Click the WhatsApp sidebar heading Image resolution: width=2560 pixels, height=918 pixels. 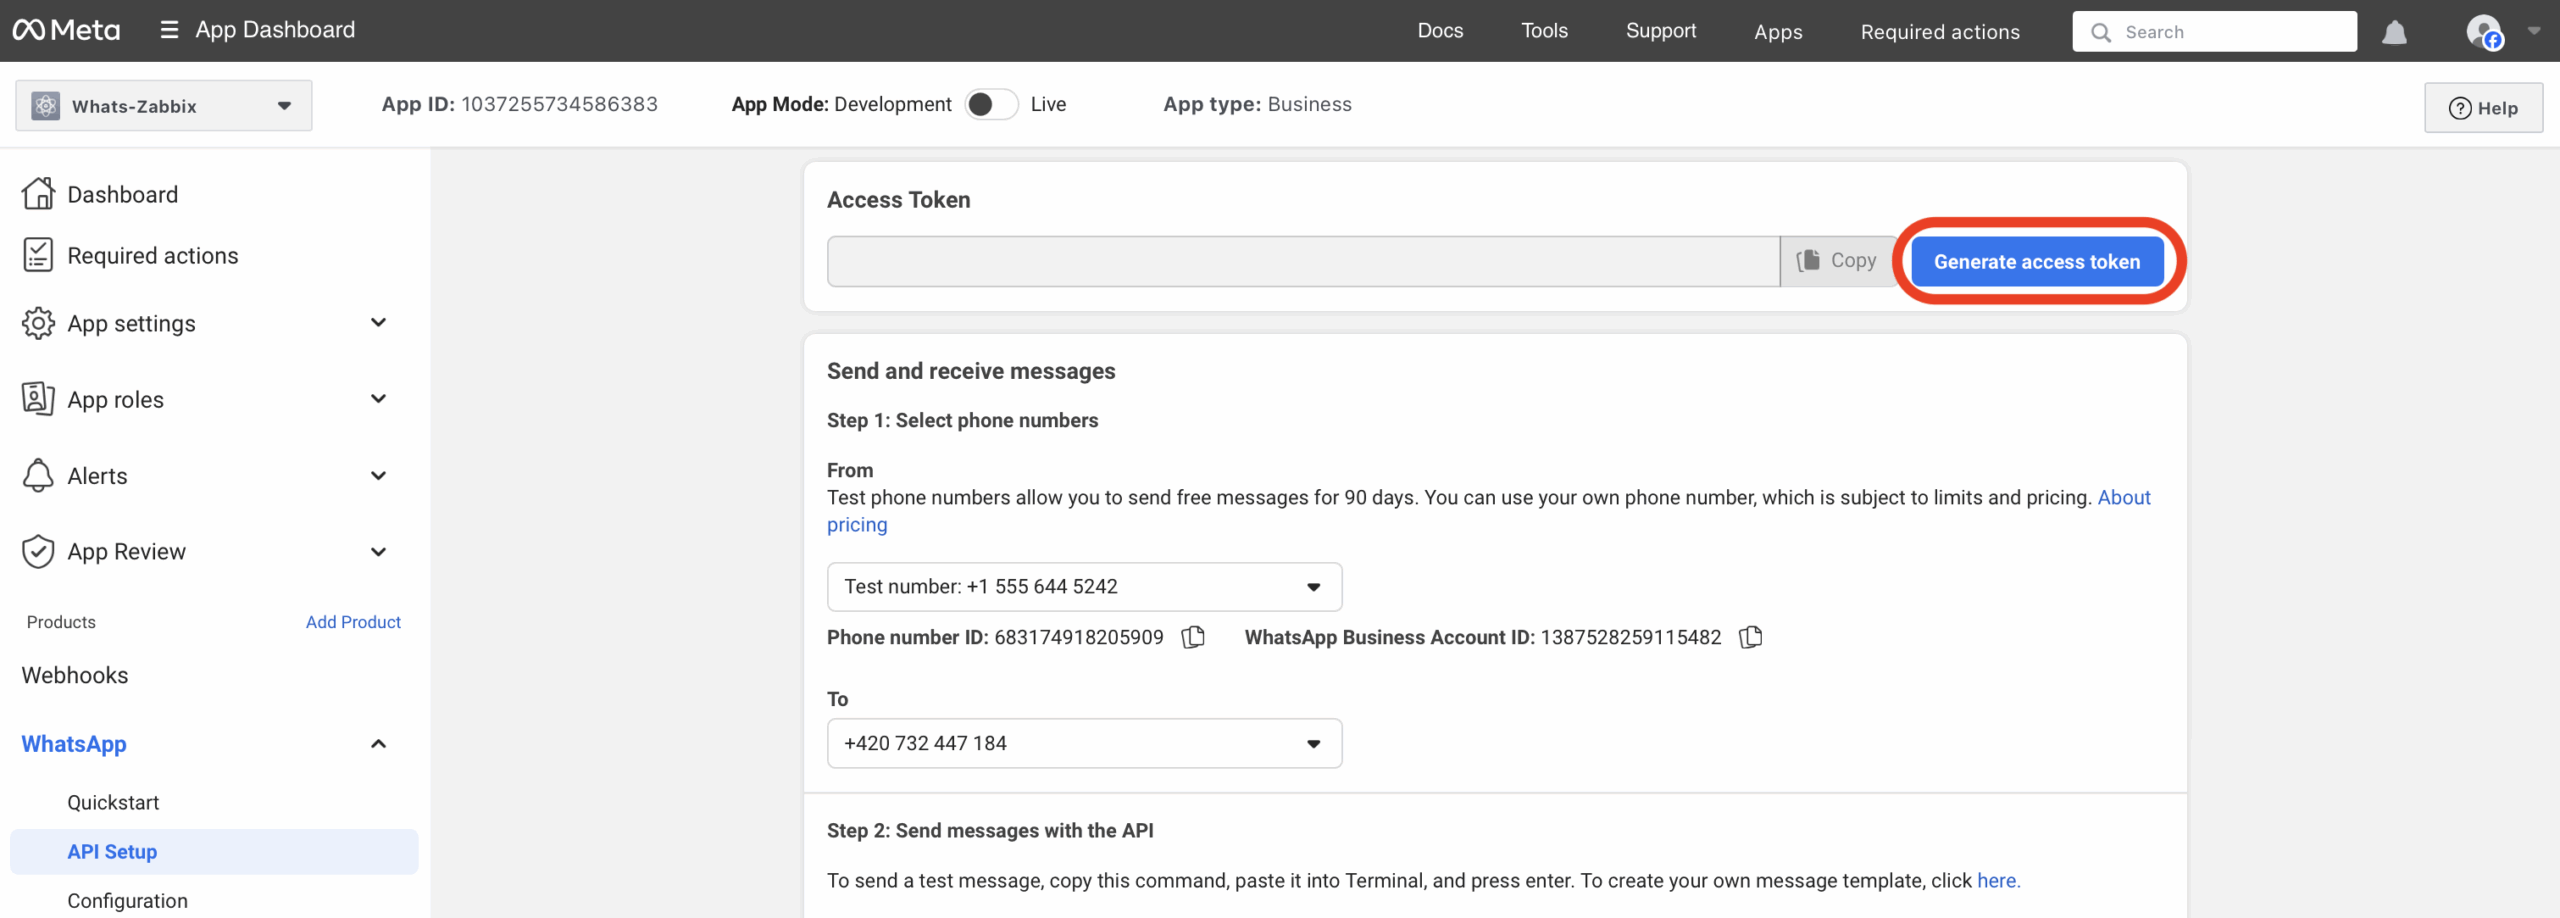[x=74, y=743]
